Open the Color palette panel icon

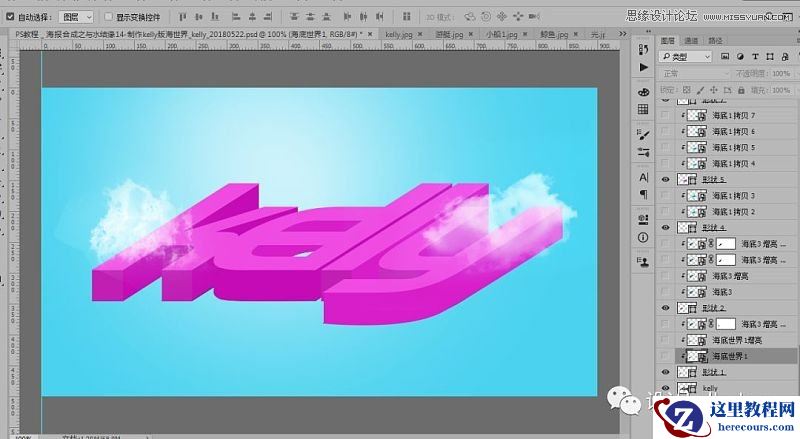[x=643, y=92]
